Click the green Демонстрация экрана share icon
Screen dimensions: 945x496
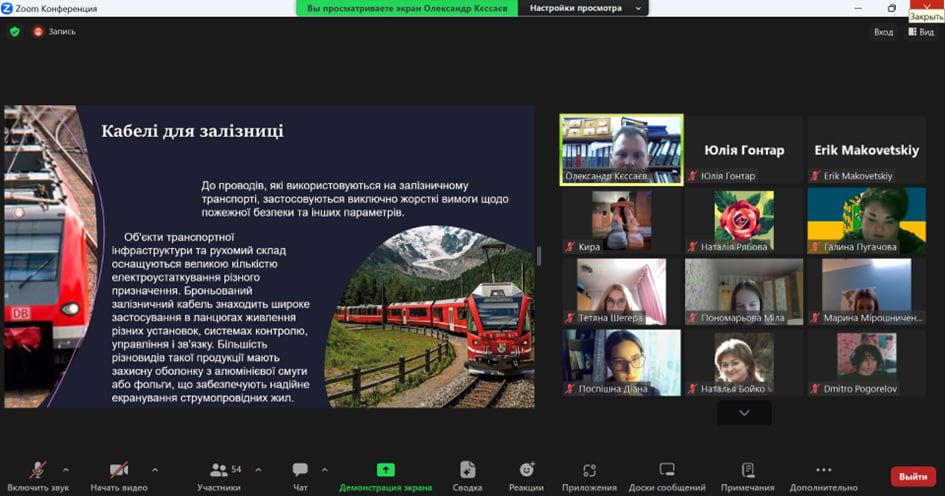385,470
